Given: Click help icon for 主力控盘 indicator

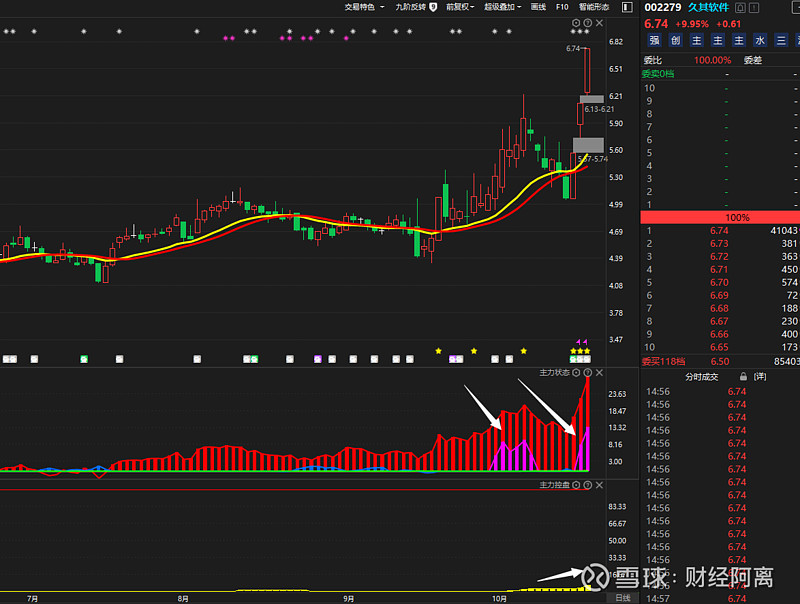Looking at the screenshot, I should pos(588,485).
